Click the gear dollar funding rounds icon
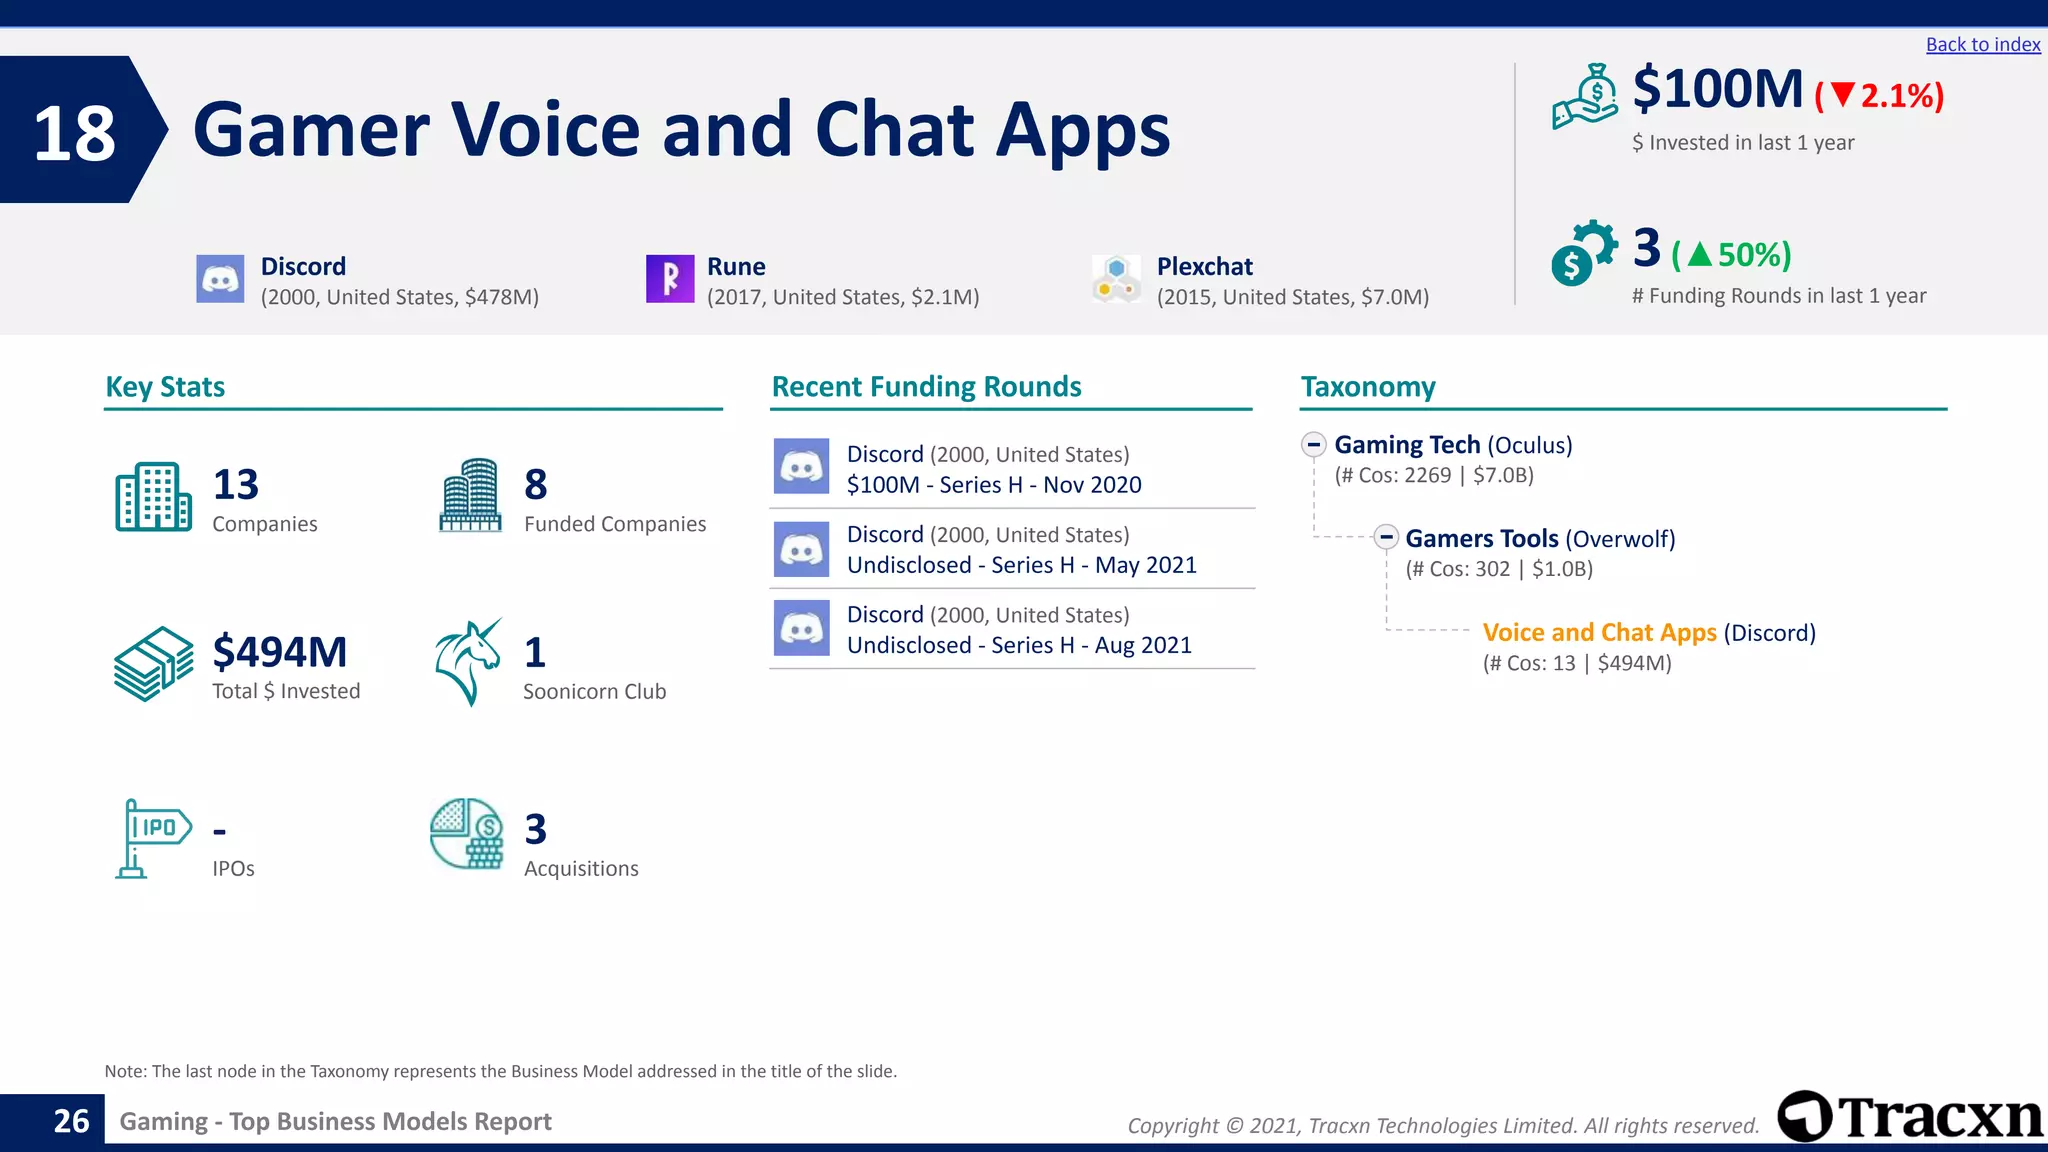Viewport: 2048px width, 1152px height. click(1583, 252)
